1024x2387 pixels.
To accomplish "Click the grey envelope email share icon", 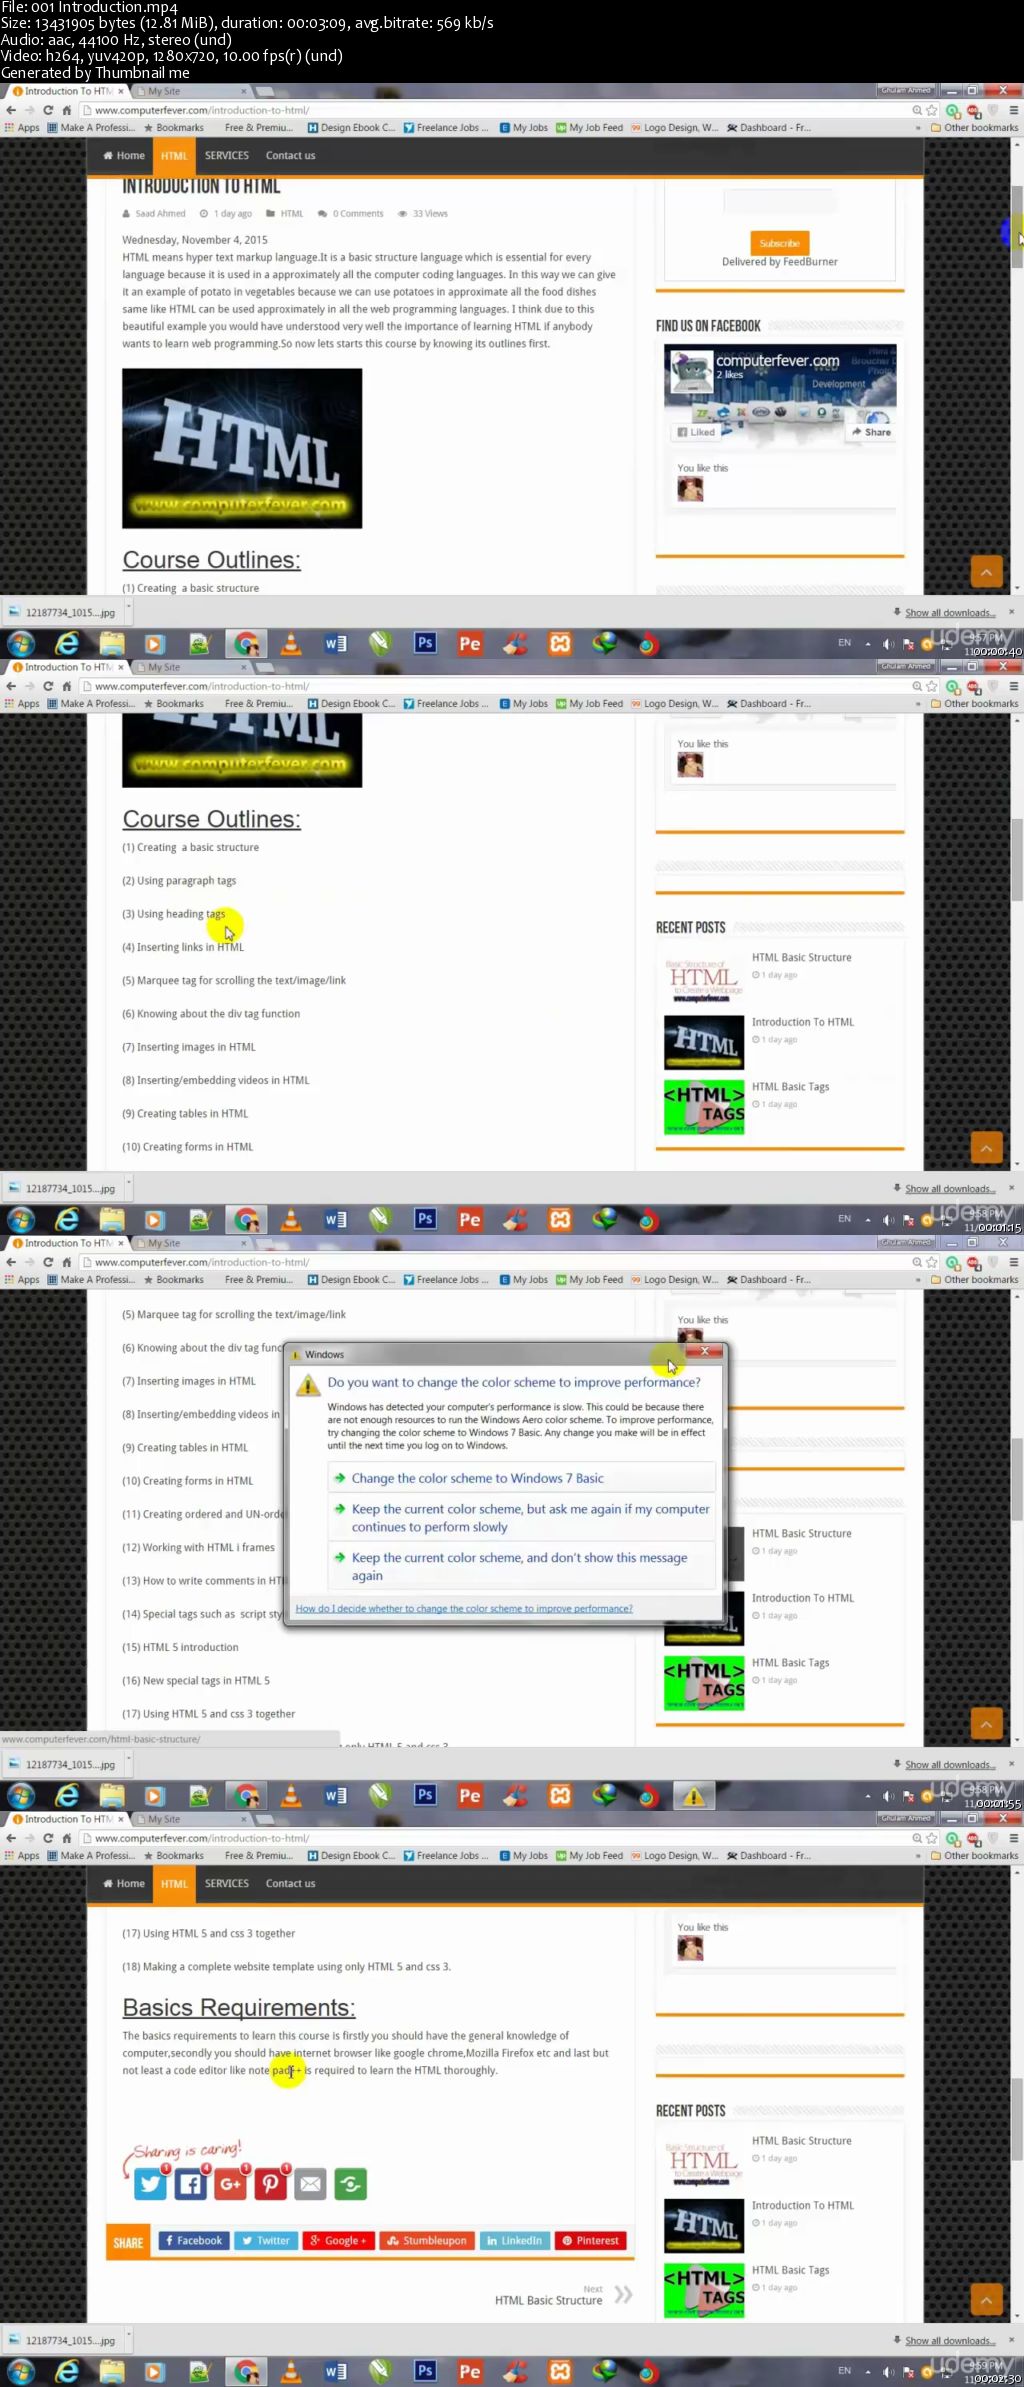I will point(311,2184).
